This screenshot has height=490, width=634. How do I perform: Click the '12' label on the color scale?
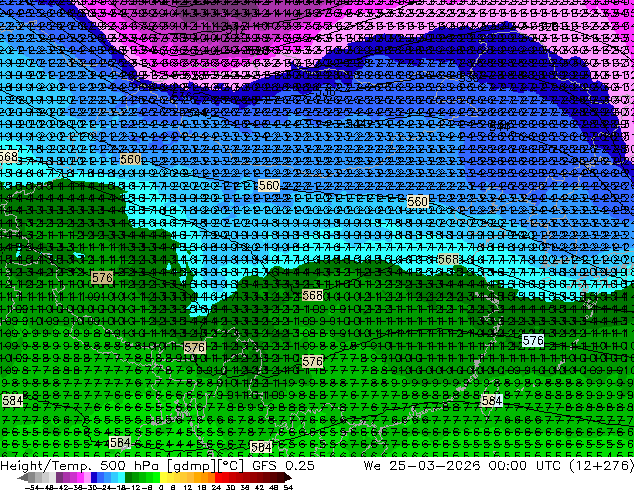(x=187, y=487)
